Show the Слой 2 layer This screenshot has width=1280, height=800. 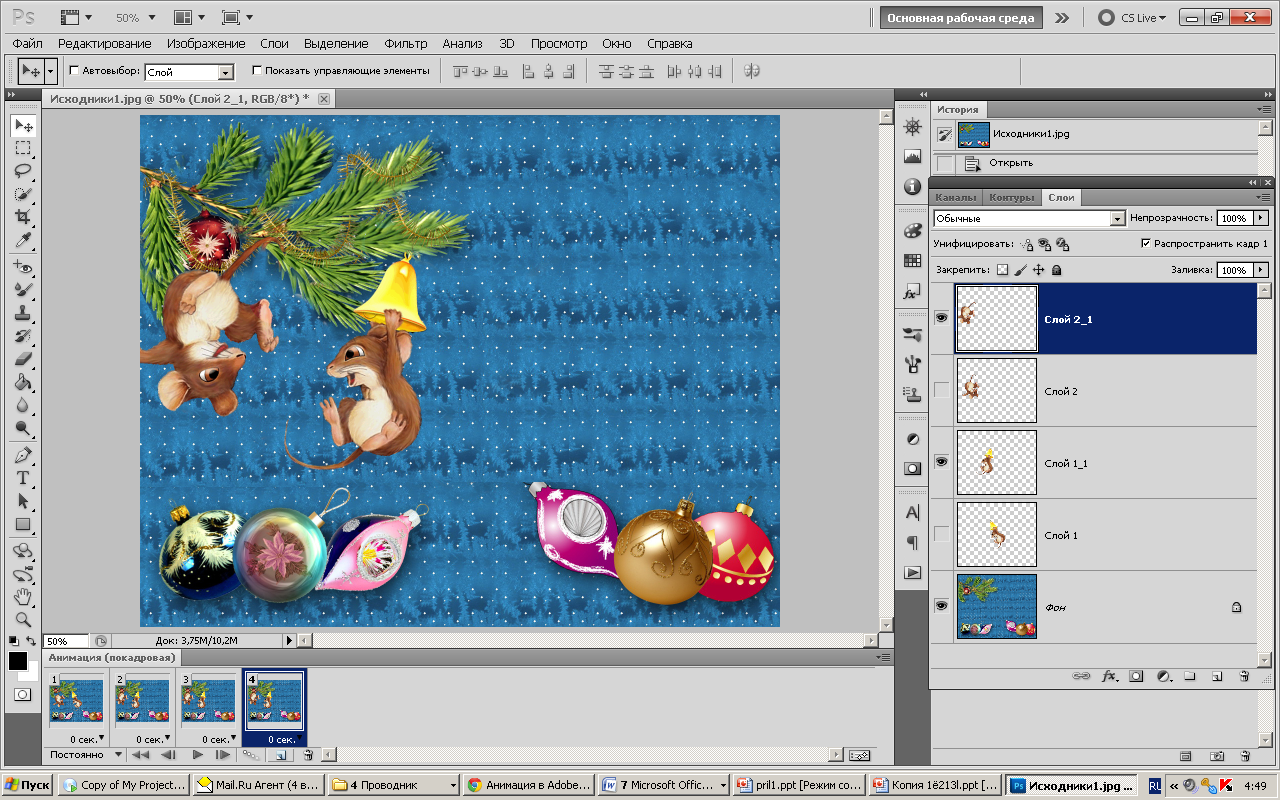pos(941,390)
